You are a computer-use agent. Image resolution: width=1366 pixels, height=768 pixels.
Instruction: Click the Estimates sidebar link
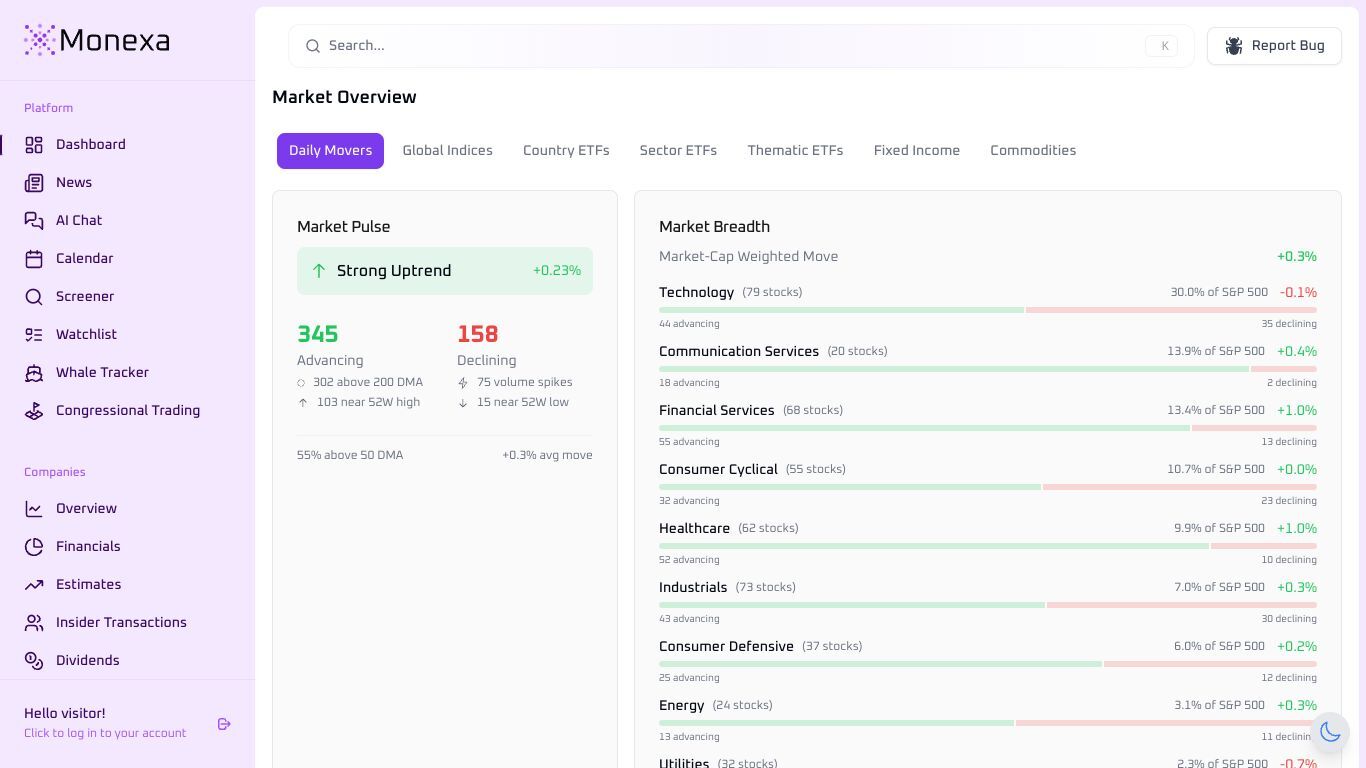[88, 585]
